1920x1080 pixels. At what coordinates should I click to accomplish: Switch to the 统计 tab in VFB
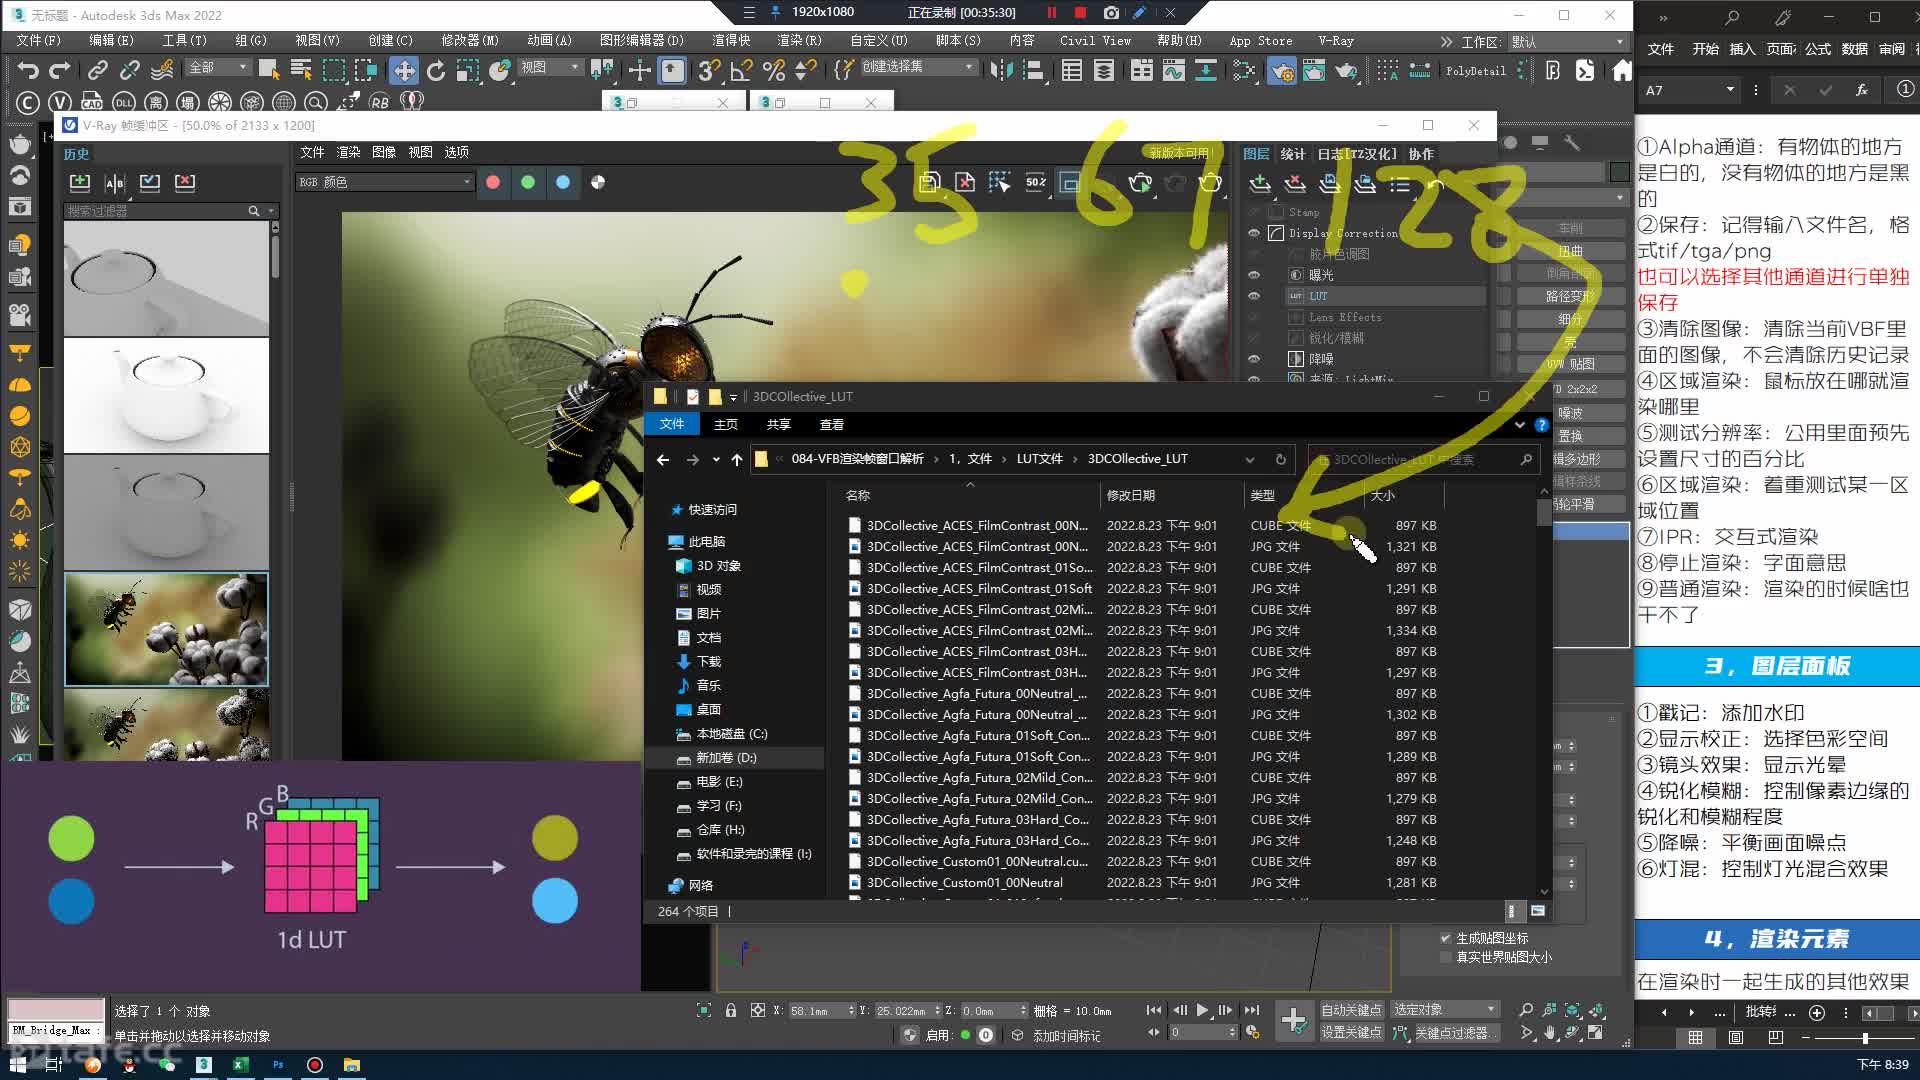[x=1293, y=154]
